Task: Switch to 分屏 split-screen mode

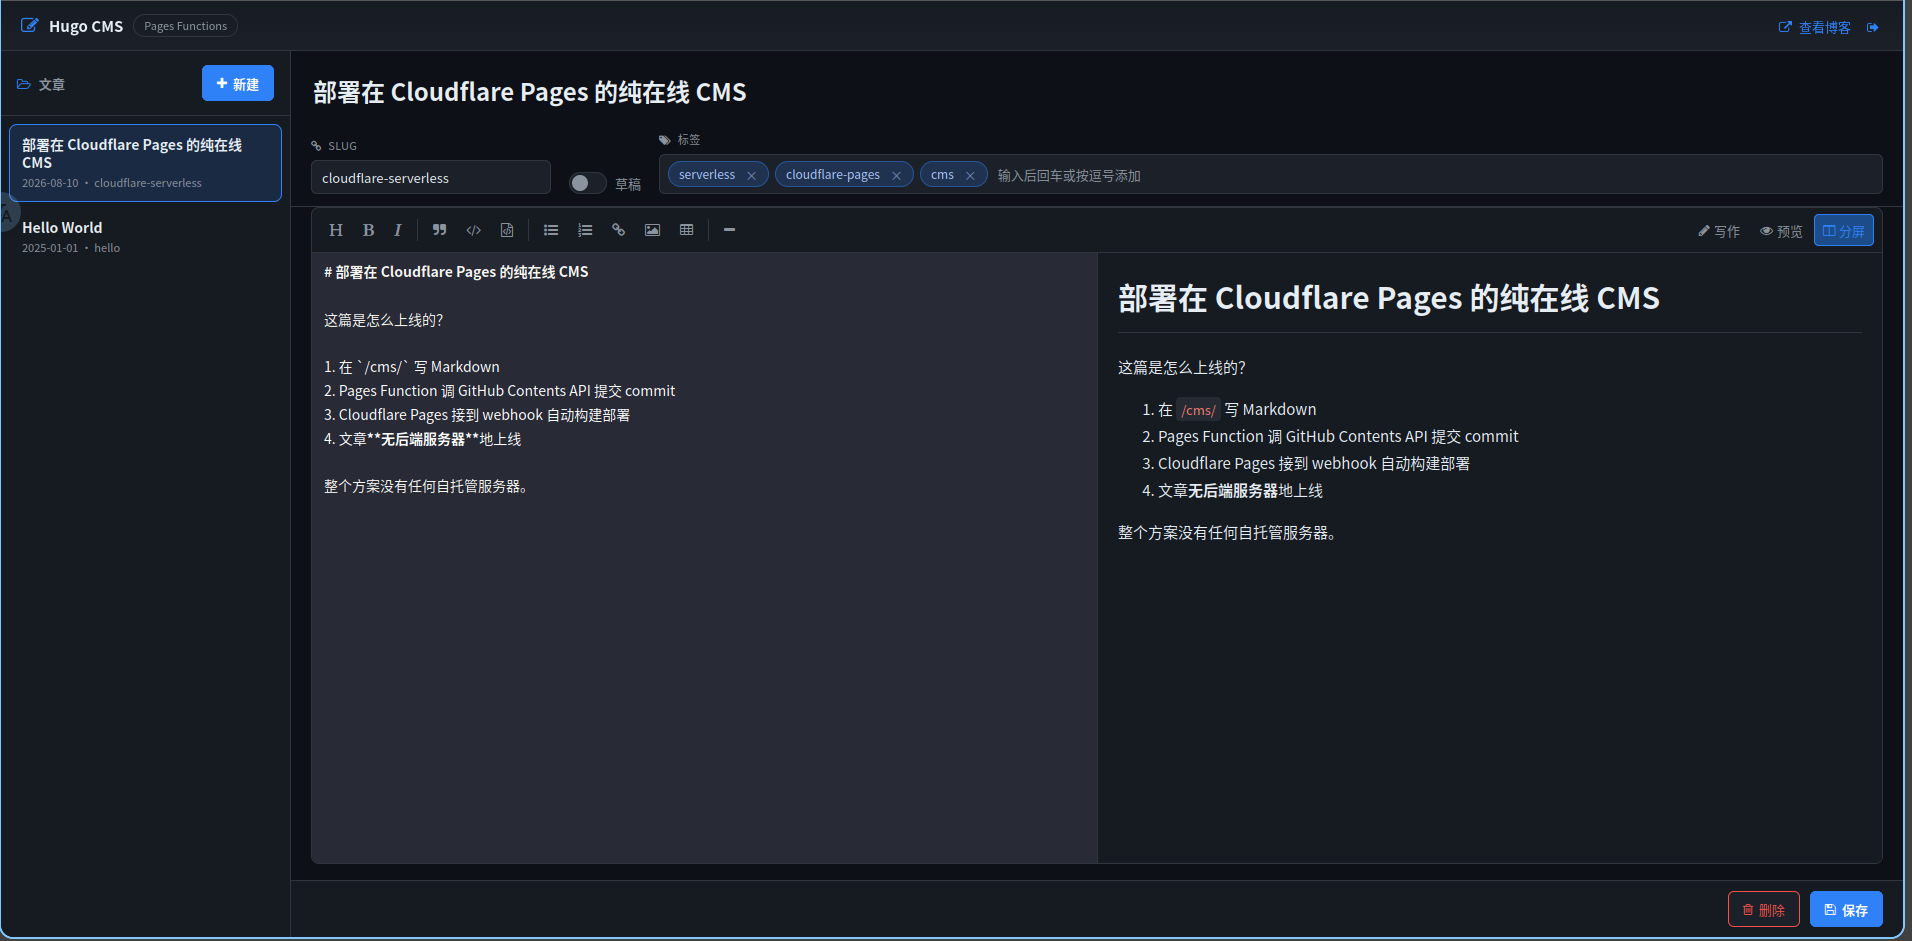Action: [1844, 231]
